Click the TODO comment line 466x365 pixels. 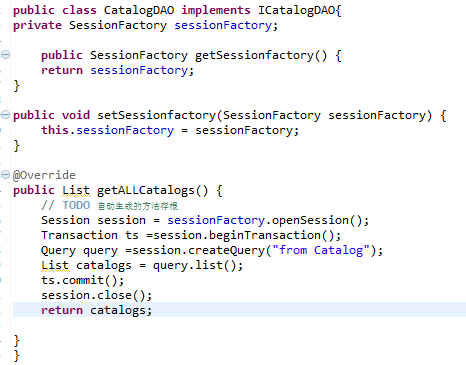(x=110, y=206)
